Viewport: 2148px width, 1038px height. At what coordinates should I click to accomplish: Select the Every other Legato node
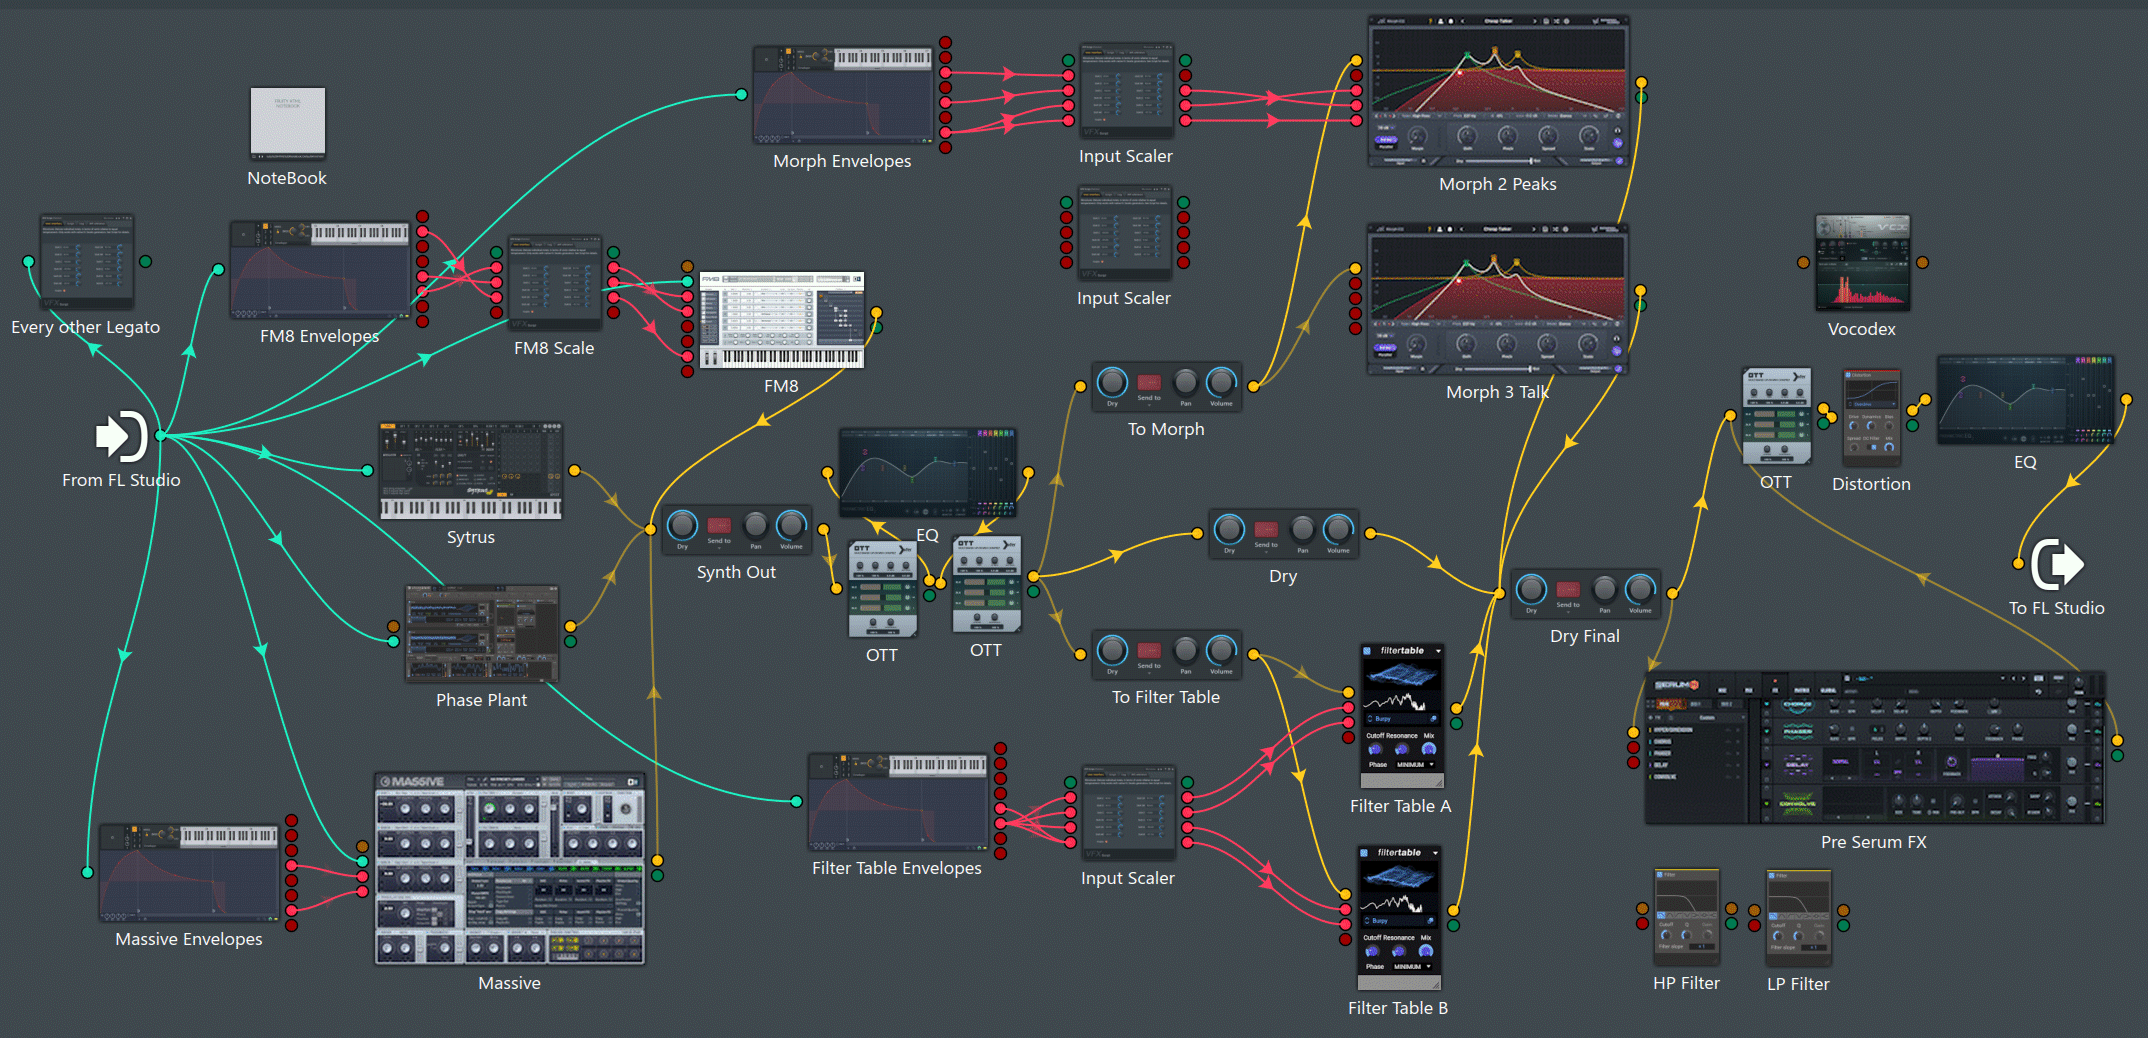[86, 262]
